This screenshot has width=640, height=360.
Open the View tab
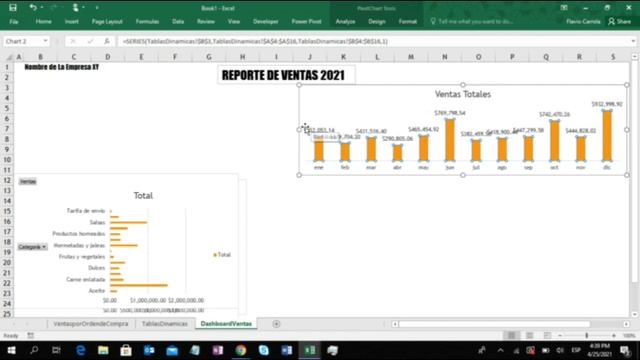point(234,21)
